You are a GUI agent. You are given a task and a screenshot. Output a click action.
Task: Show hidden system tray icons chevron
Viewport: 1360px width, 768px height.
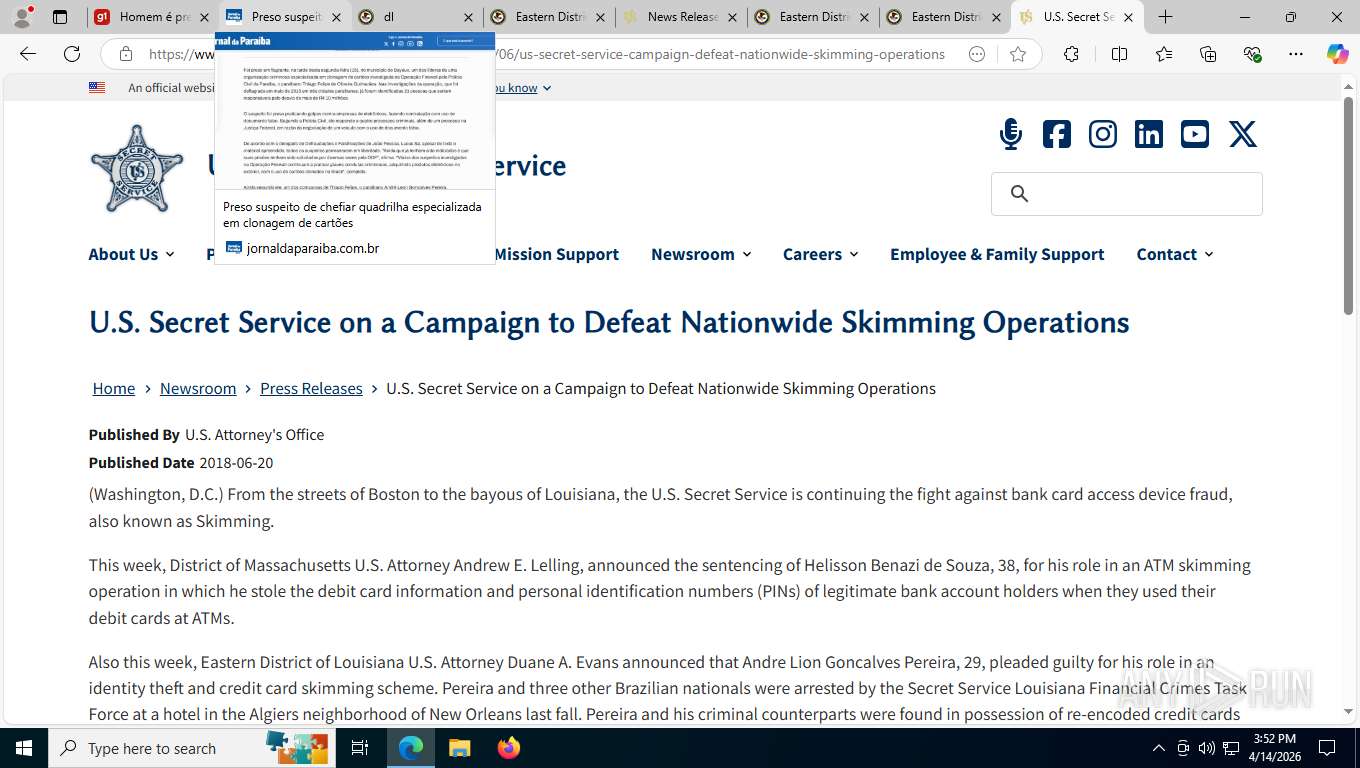tap(1159, 748)
